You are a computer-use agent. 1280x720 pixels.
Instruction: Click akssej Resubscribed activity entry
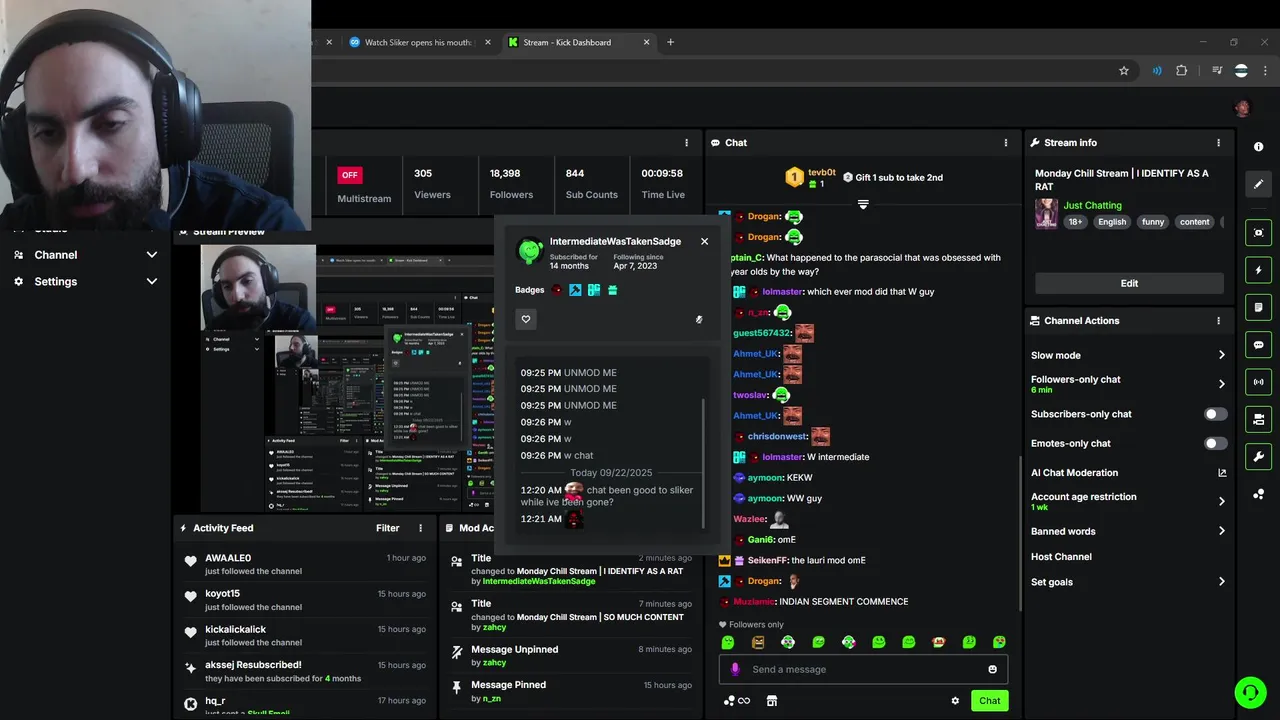coord(306,671)
